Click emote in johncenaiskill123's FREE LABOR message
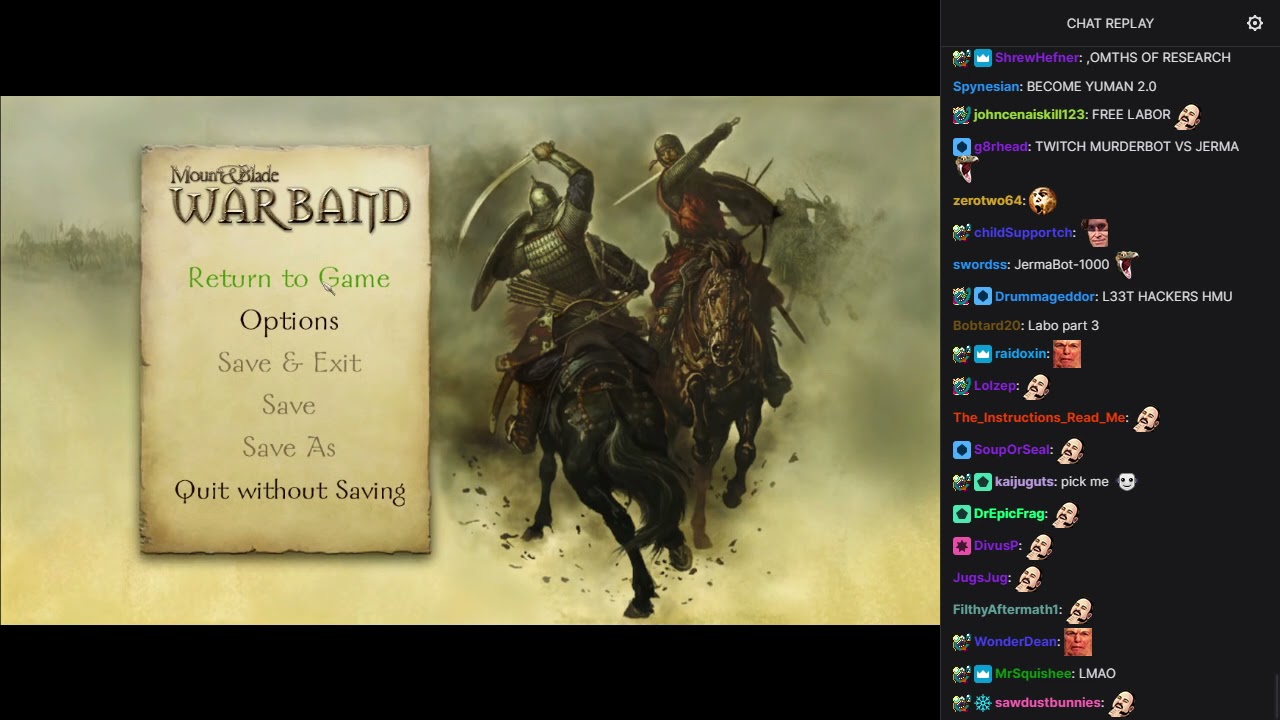Screen dimensions: 1280x720 pos(1188,117)
